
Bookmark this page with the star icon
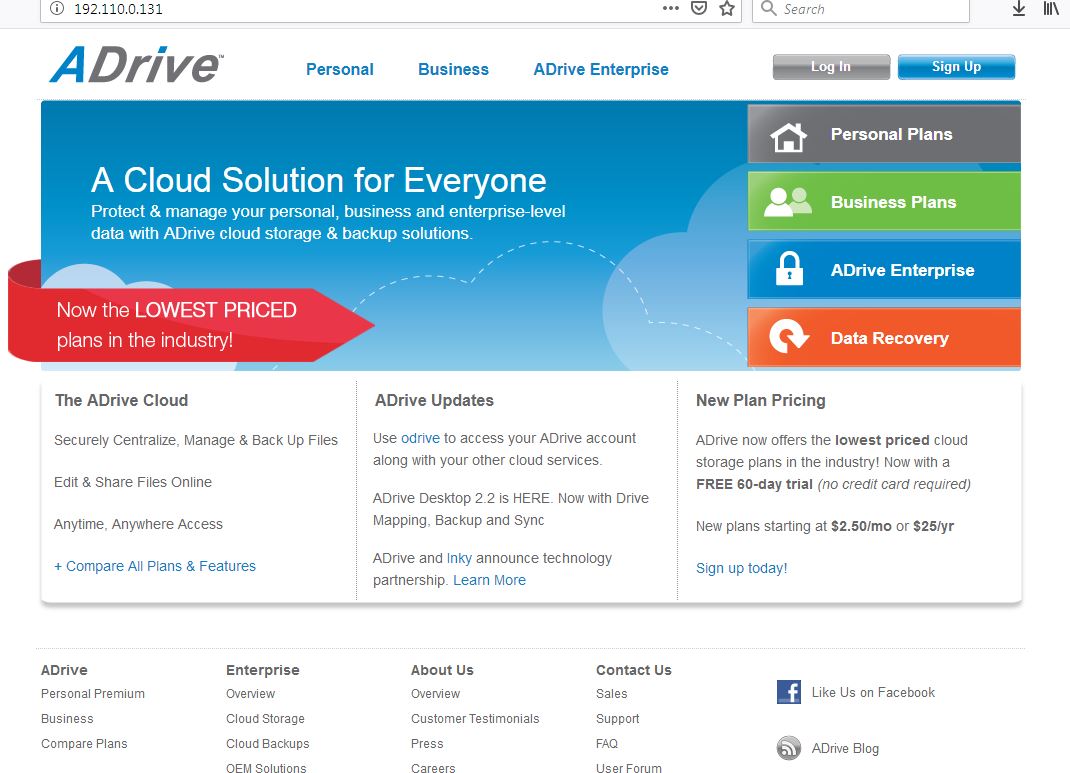pyautogui.click(x=727, y=9)
